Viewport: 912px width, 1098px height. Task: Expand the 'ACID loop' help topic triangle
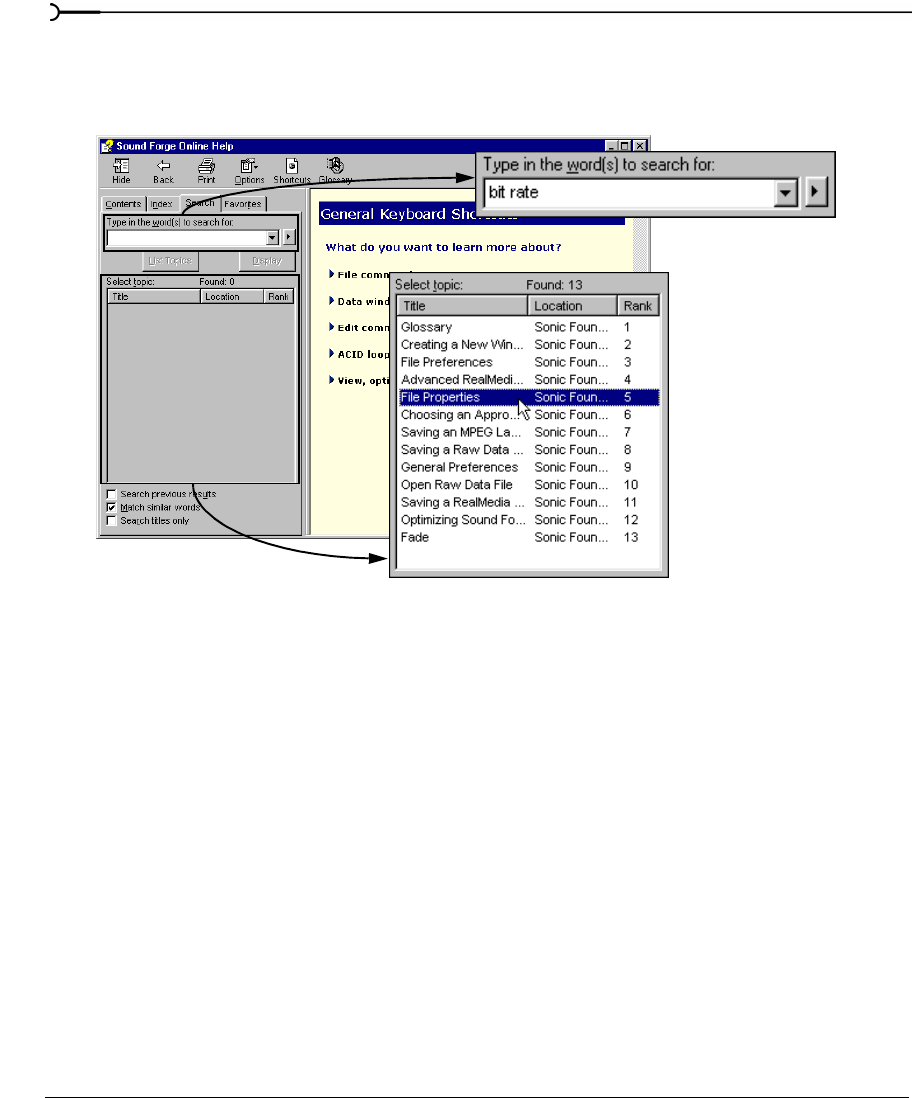[x=331, y=354]
